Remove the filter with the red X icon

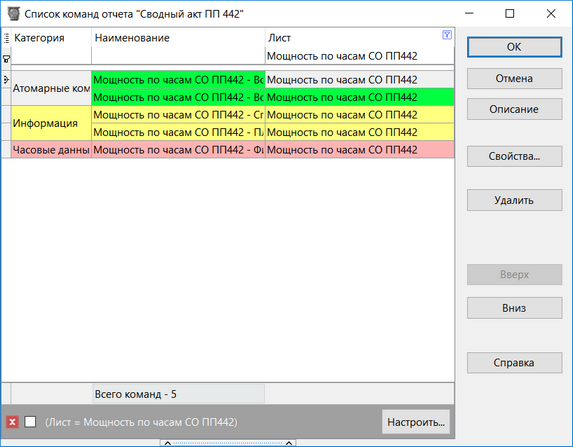tap(12, 422)
